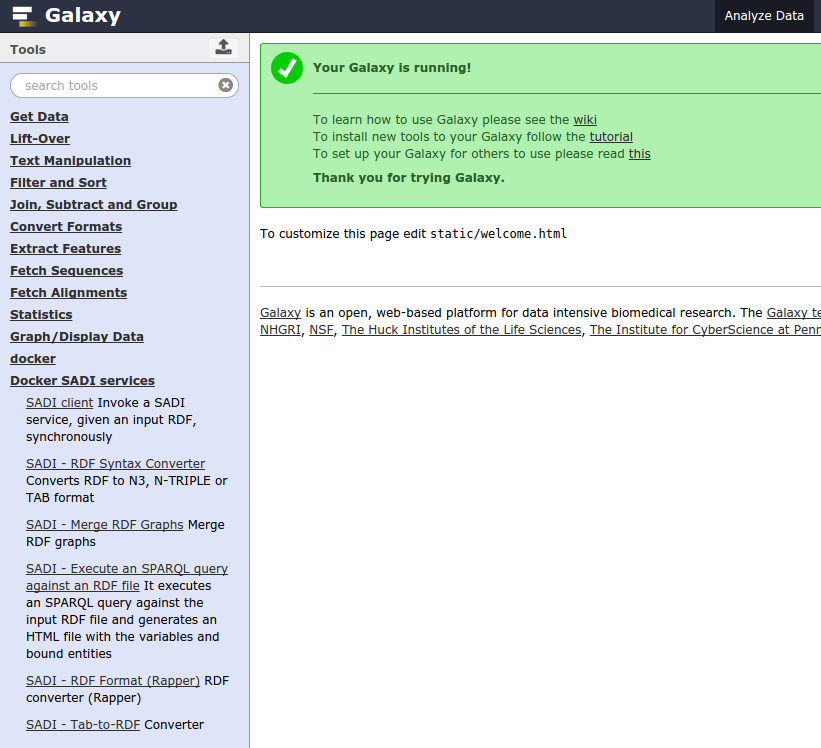Open SADI - Merge RDF Graphs tool
This screenshot has width=821, height=748.
pyautogui.click(x=105, y=524)
